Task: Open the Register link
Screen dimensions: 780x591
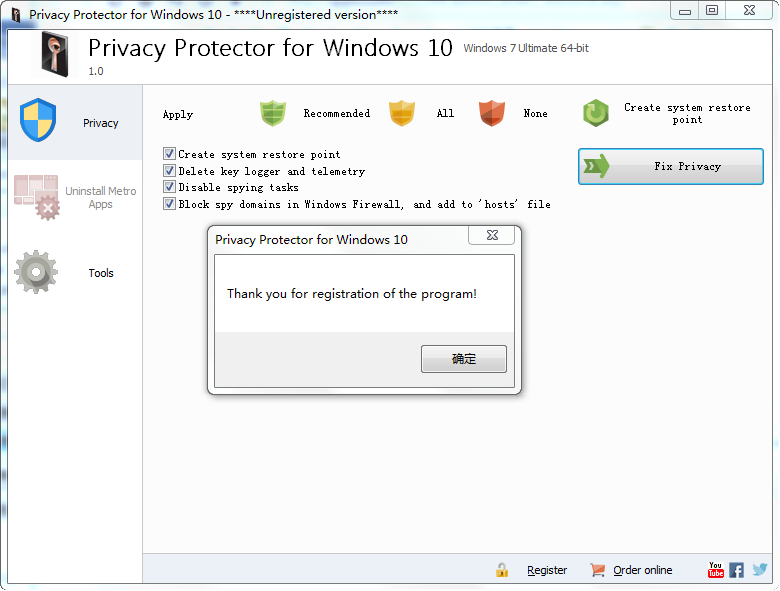Action: pos(547,570)
